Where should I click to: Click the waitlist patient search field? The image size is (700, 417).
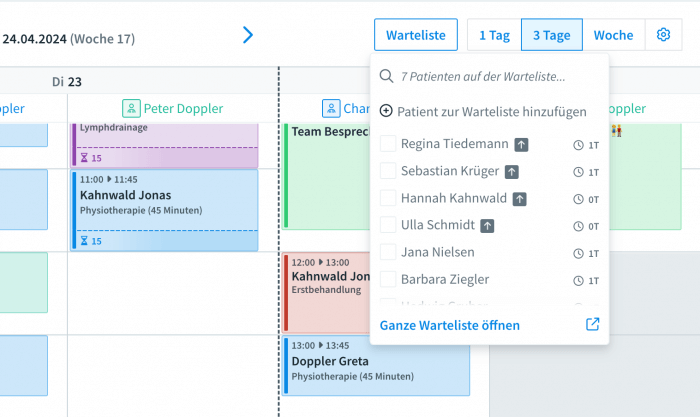pyautogui.click(x=490, y=76)
